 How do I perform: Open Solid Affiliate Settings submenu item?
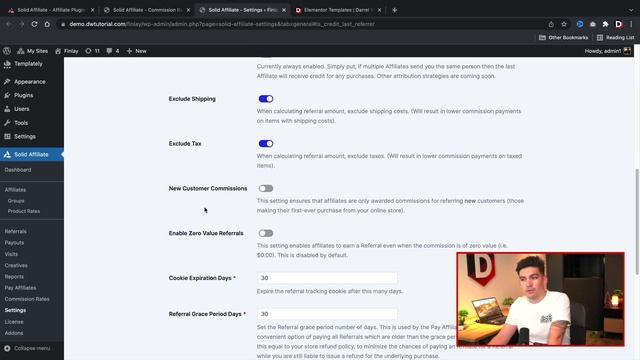coord(16,310)
